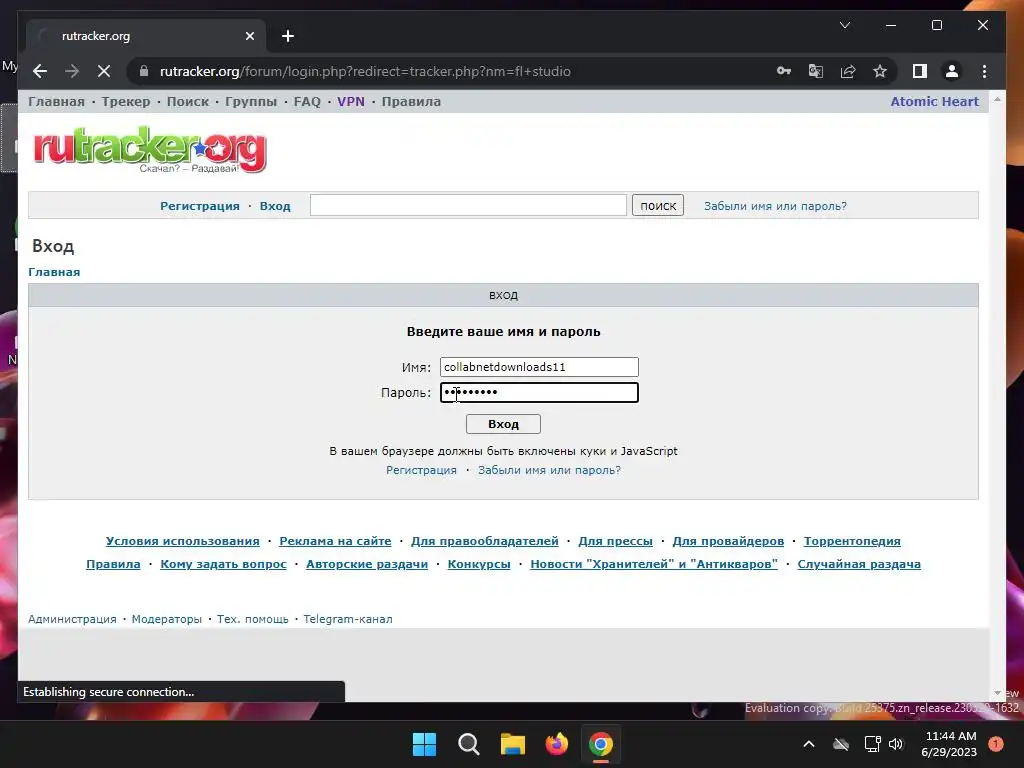This screenshot has width=1024, height=768.
Task: Open Правила in the top menu
Action: click(x=411, y=102)
